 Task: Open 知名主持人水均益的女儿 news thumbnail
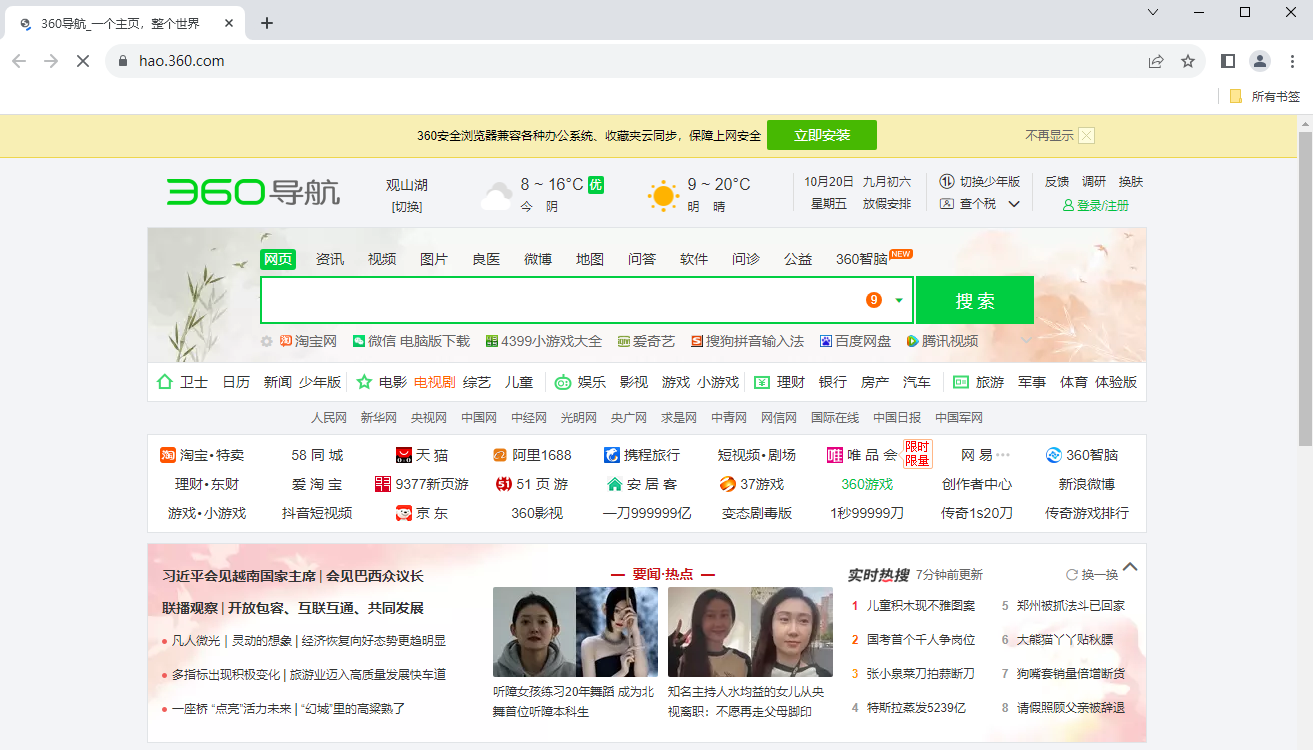tap(750, 632)
